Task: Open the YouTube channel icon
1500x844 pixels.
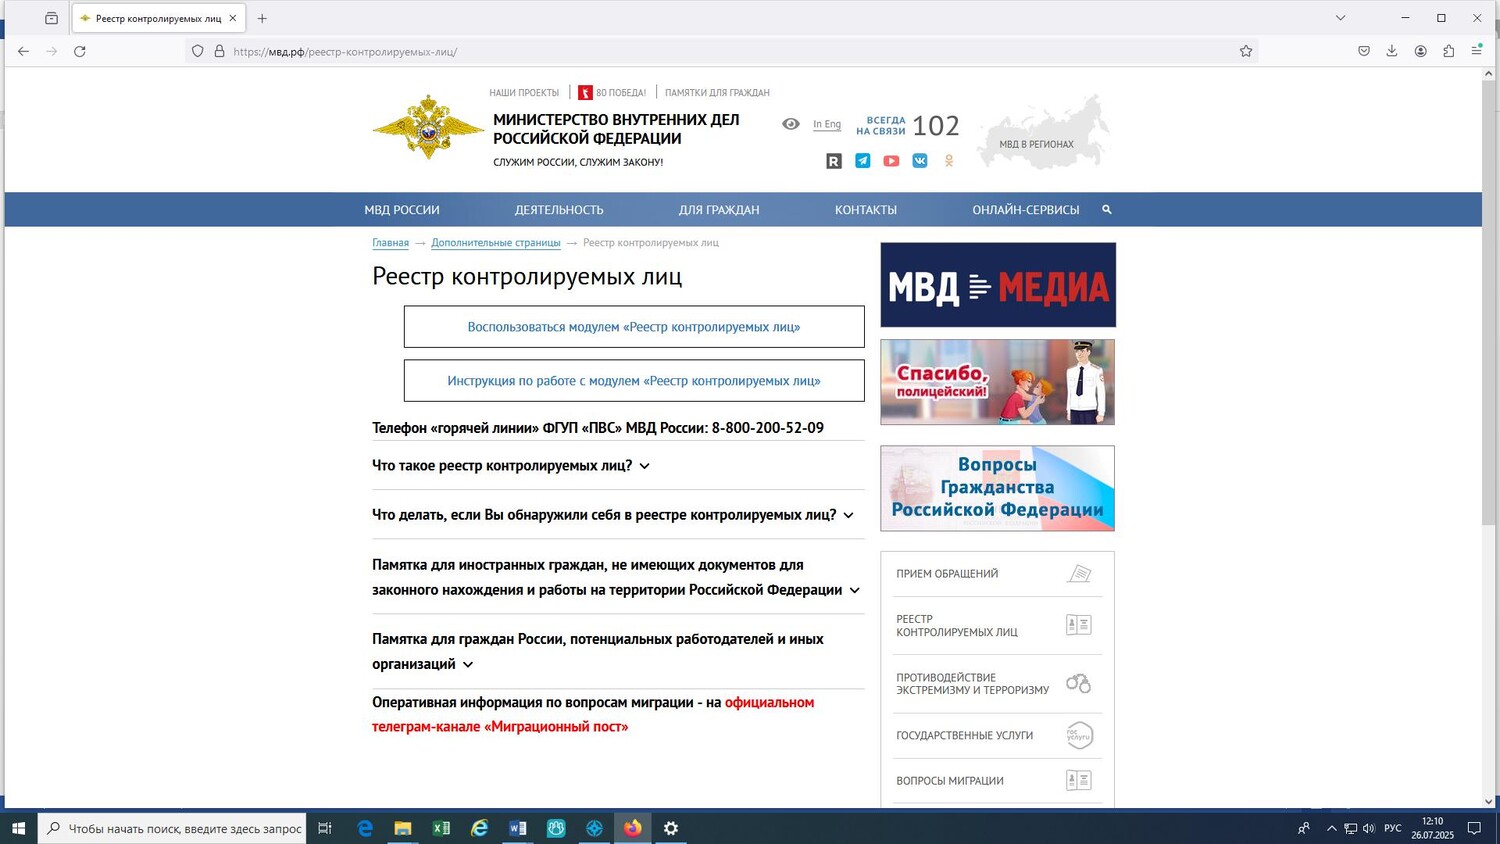Action: (x=891, y=161)
